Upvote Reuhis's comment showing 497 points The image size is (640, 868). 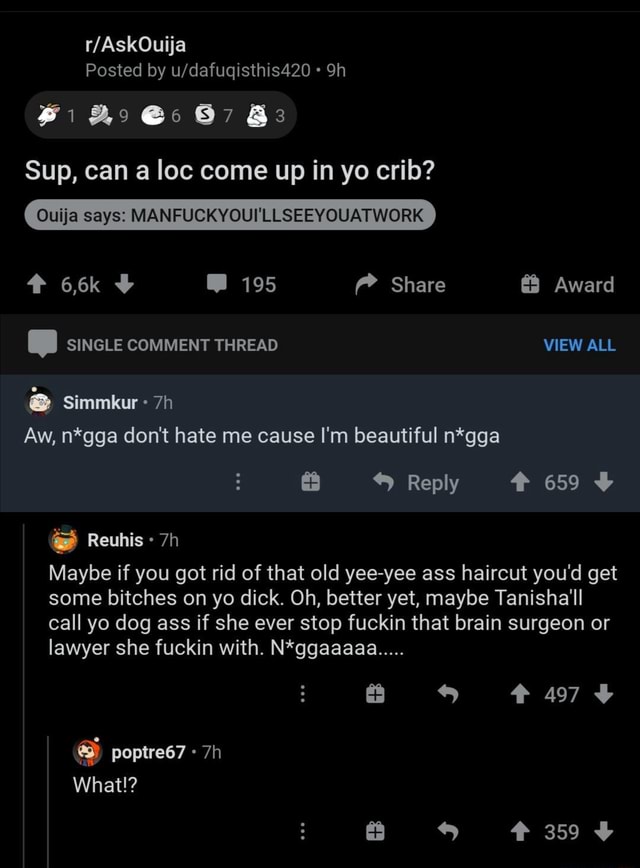[520, 695]
